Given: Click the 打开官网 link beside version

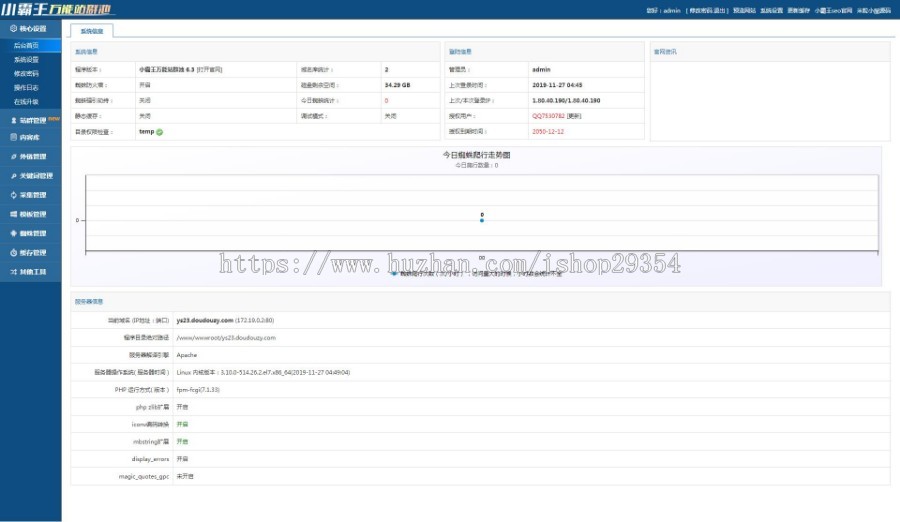Looking at the screenshot, I should (210, 70).
